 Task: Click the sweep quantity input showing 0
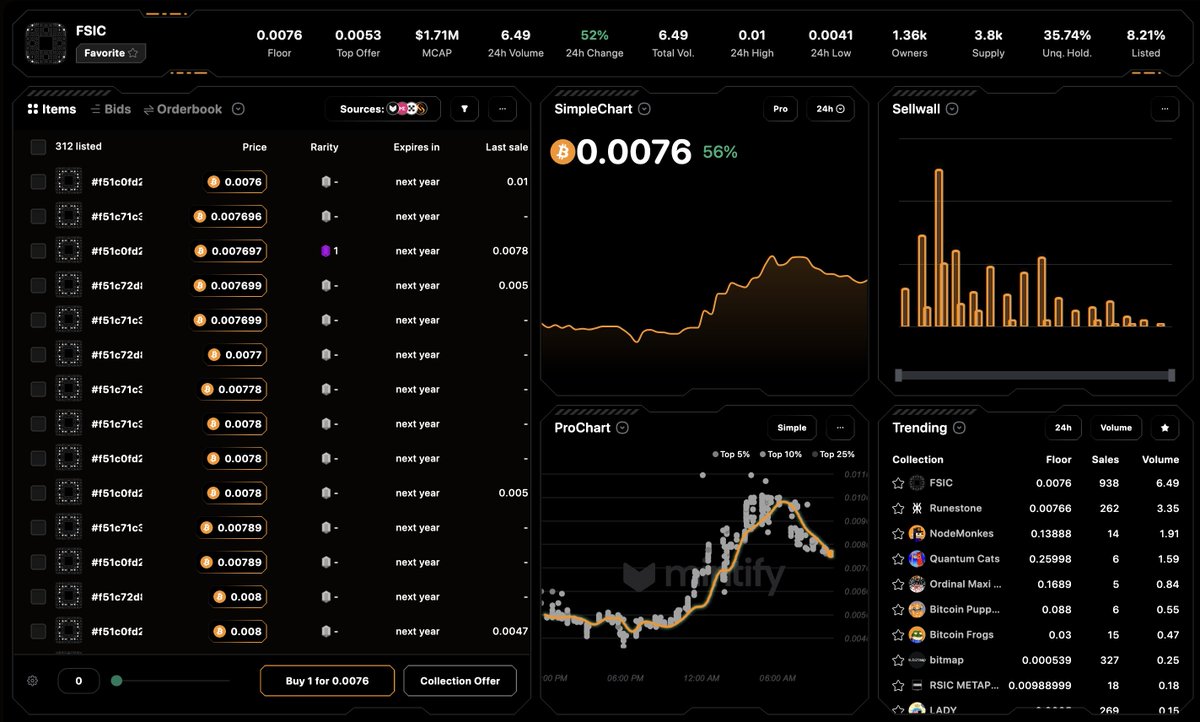(78, 681)
